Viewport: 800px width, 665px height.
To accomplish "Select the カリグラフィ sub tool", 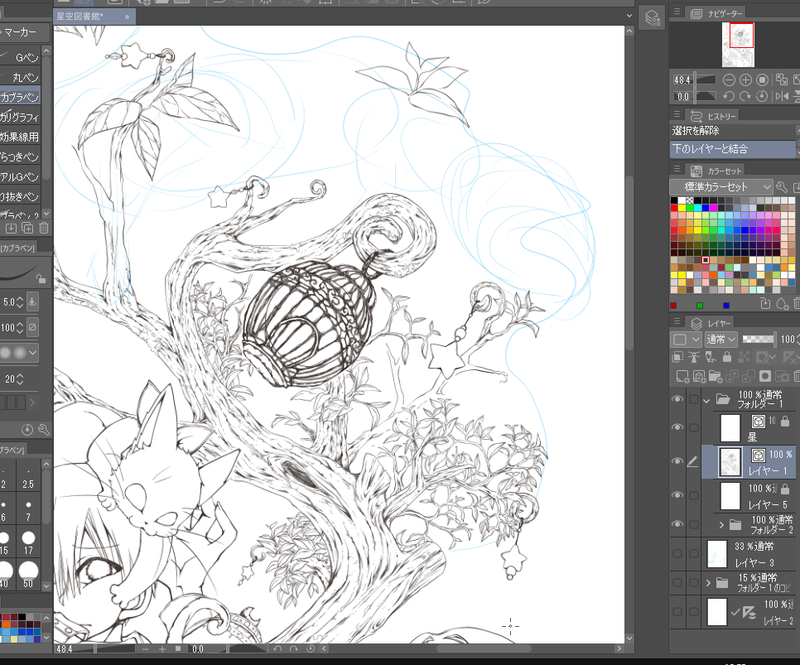I will coord(20,117).
